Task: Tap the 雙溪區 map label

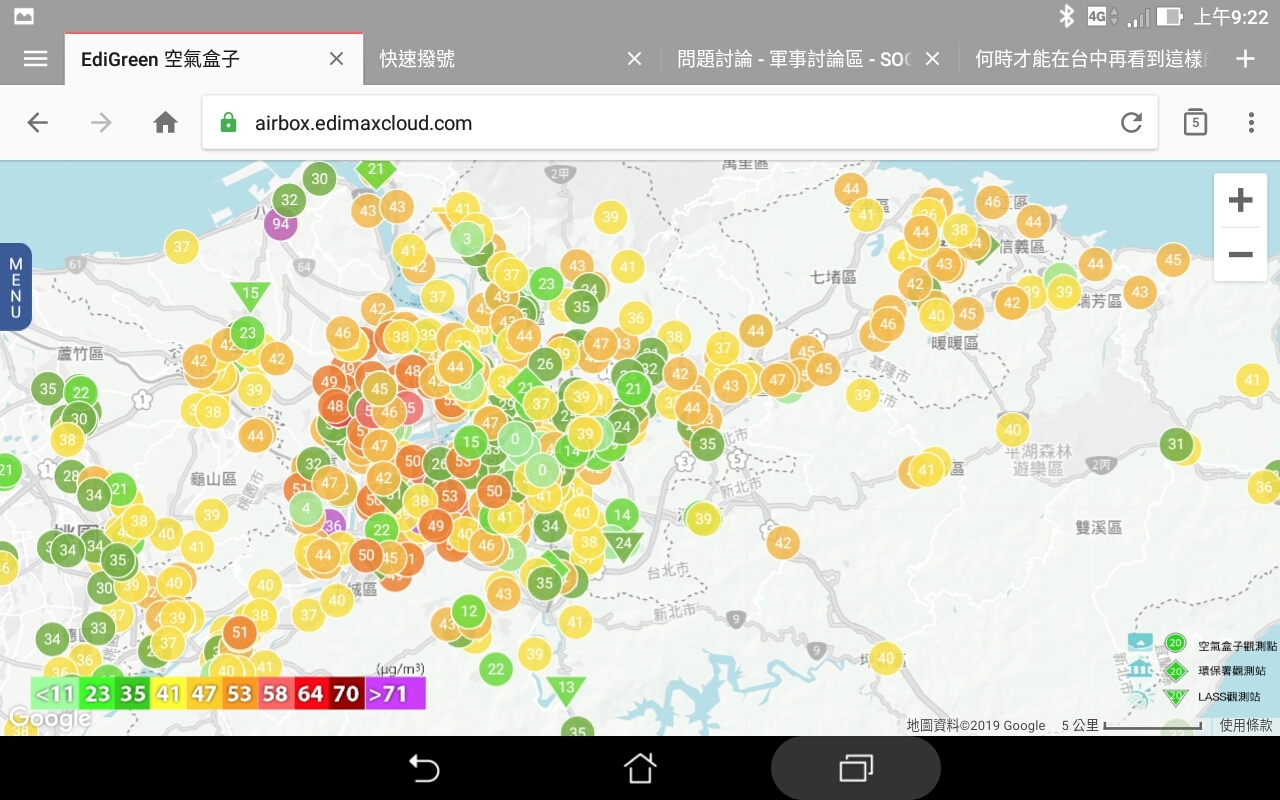Action: point(1099,527)
